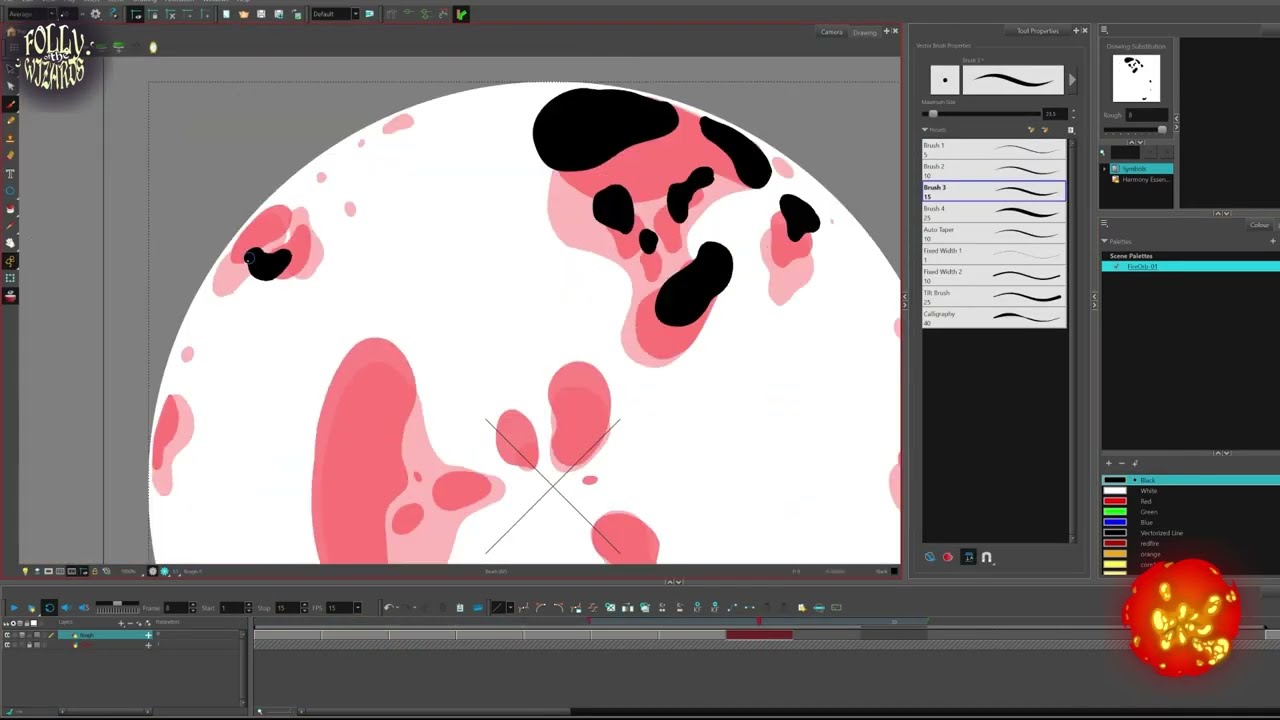Click the red highlighted timeline frame block
Screen dimensions: 1280x720
759,634
